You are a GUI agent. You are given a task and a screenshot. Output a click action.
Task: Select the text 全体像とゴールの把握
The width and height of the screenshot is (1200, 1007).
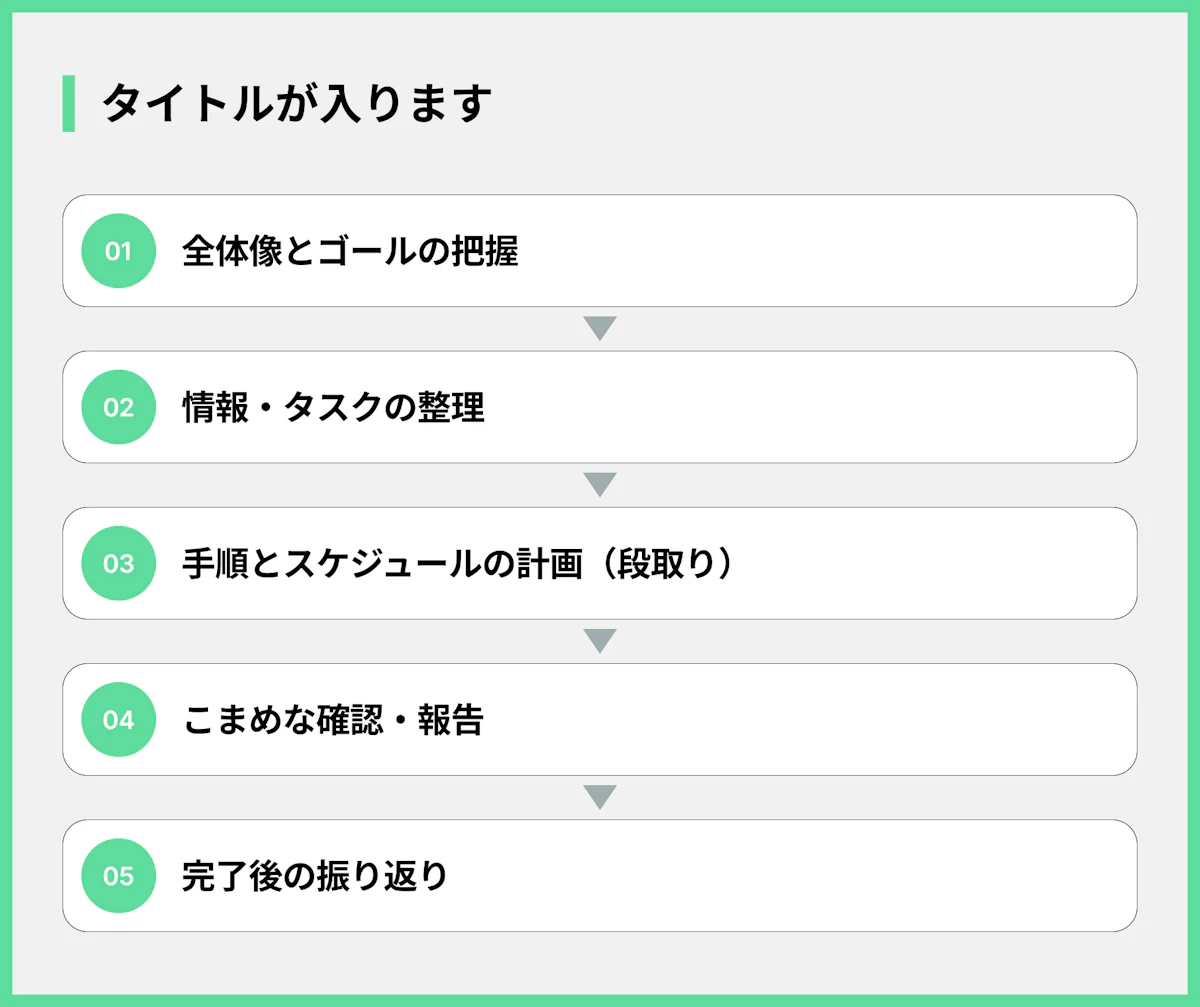click(x=350, y=251)
